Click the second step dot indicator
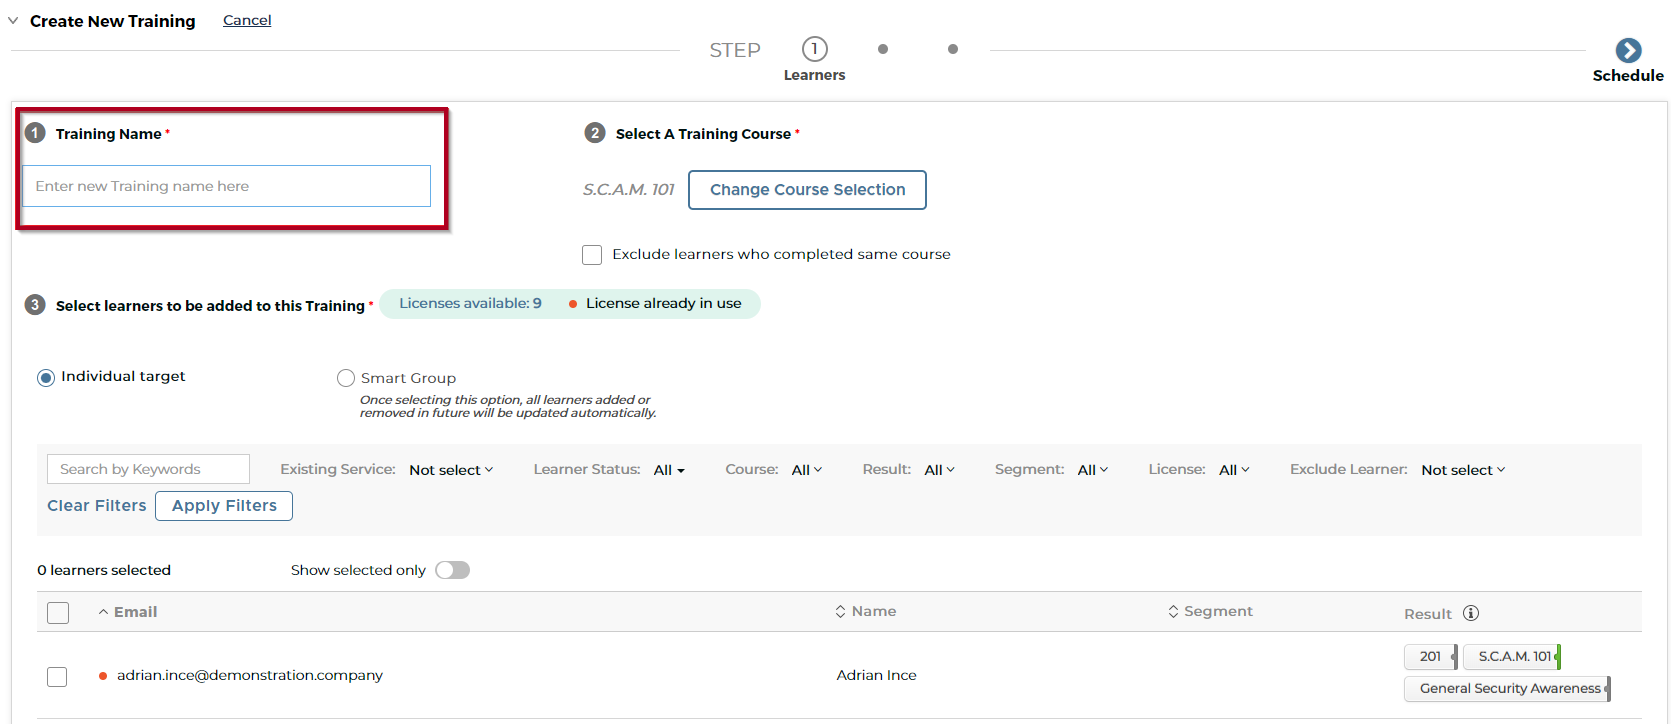The width and height of the screenshot is (1671, 724). click(883, 49)
